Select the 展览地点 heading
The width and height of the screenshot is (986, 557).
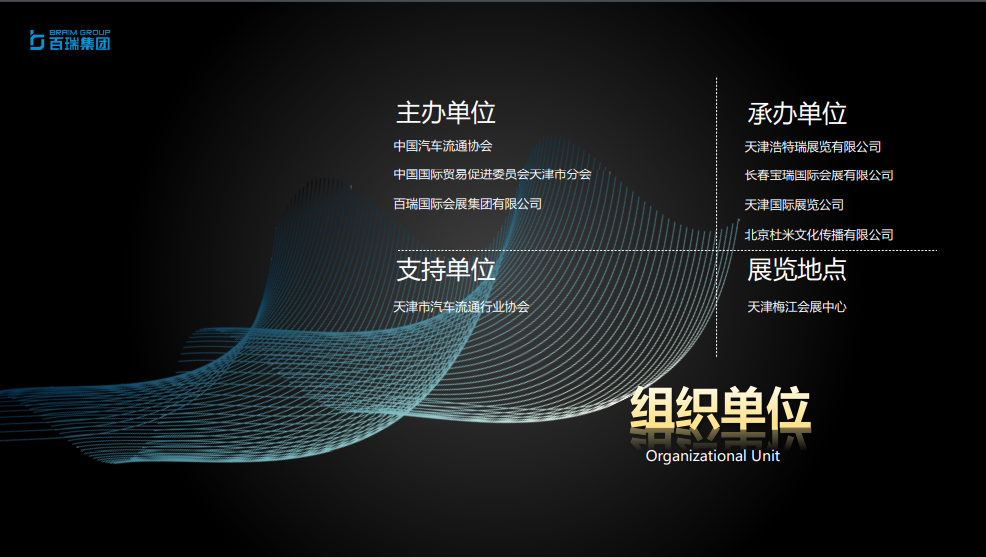(x=797, y=270)
